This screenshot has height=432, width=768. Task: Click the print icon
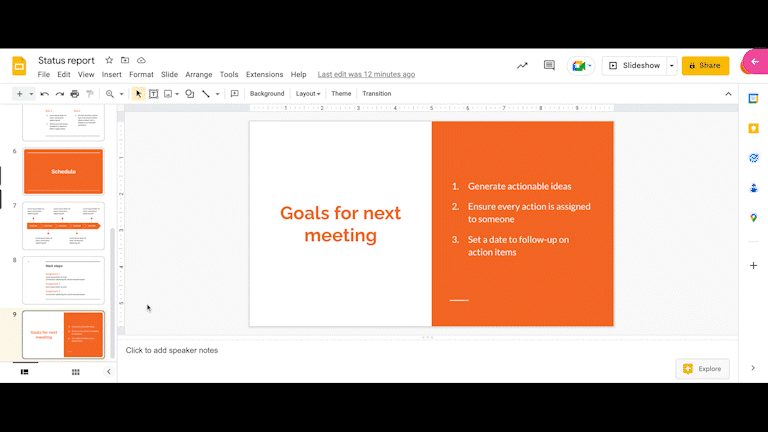click(x=74, y=94)
